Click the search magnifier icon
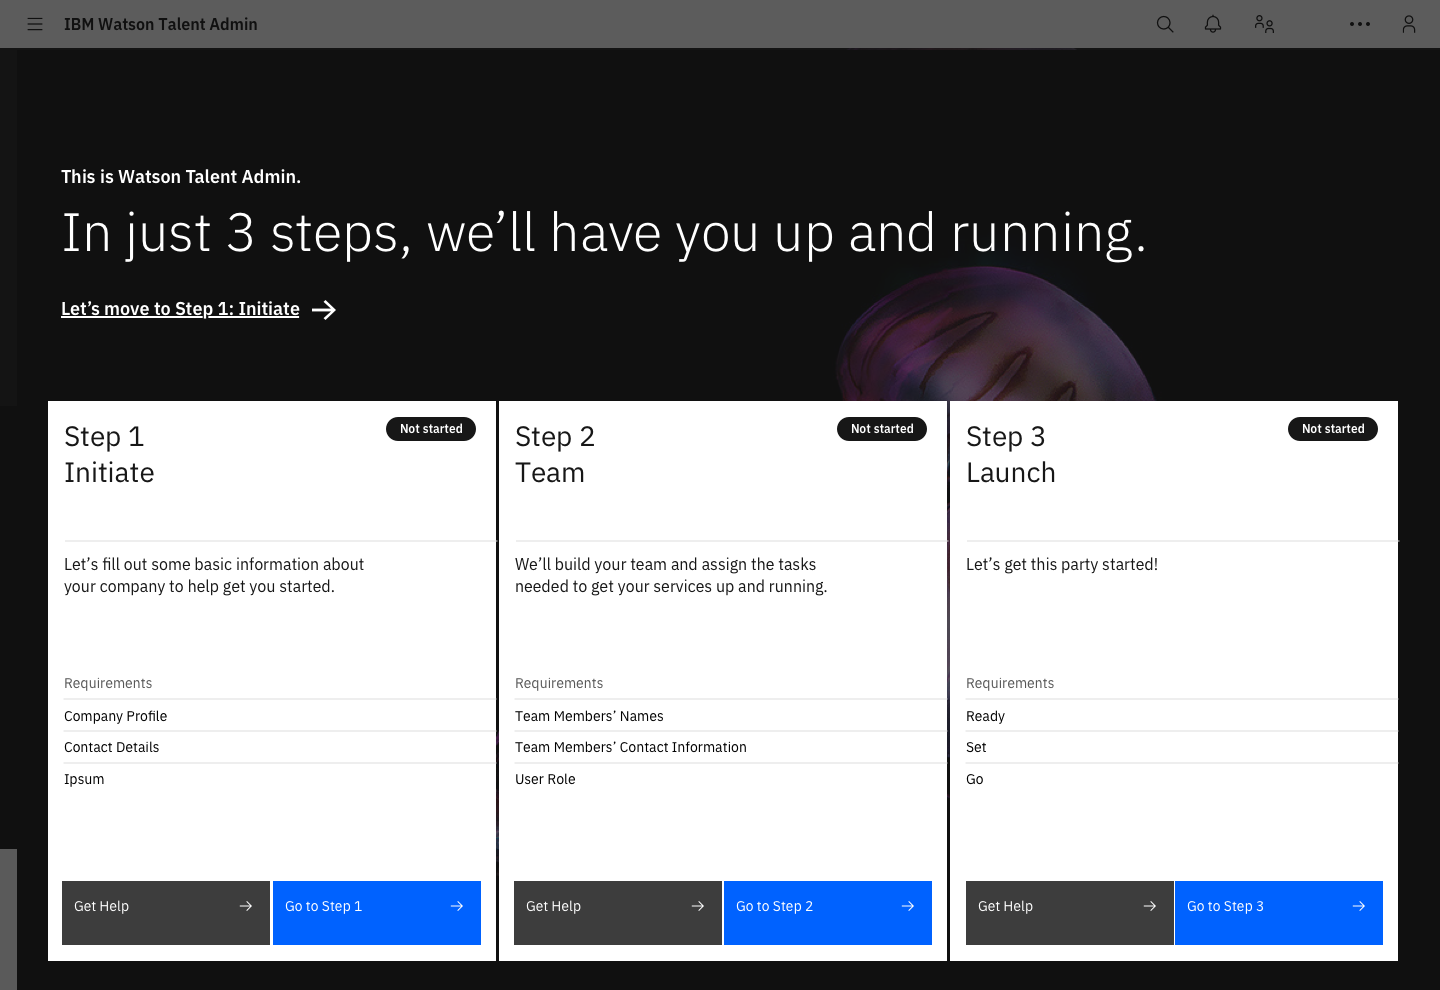Viewport: 1440px width, 990px height. pyautogui.click(x=1165, y=24)
